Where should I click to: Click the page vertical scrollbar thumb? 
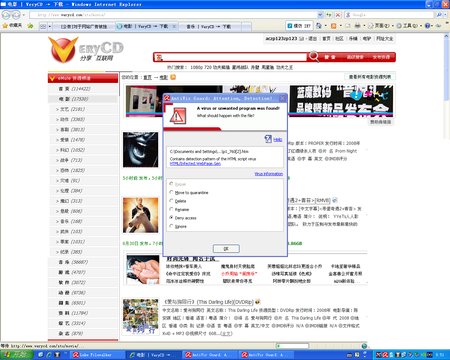pyautogui.click(x=446, y=70)
